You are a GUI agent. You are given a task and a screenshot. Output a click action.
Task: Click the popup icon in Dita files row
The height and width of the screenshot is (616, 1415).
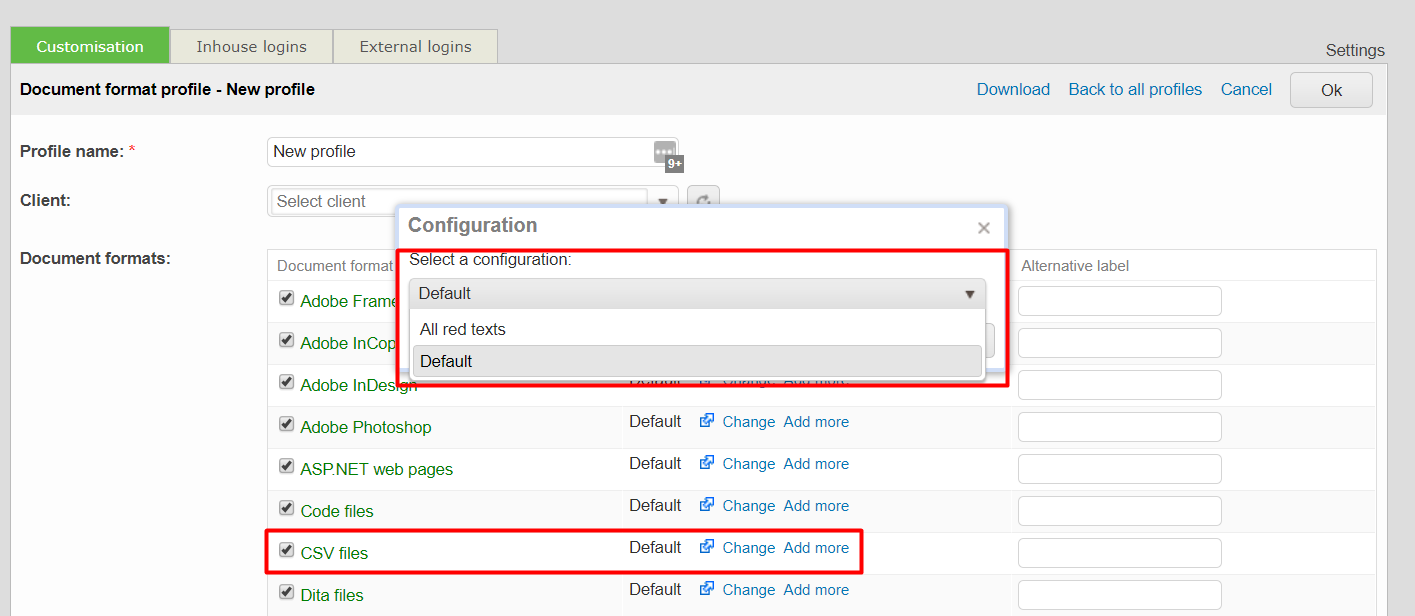click(707, 590)
